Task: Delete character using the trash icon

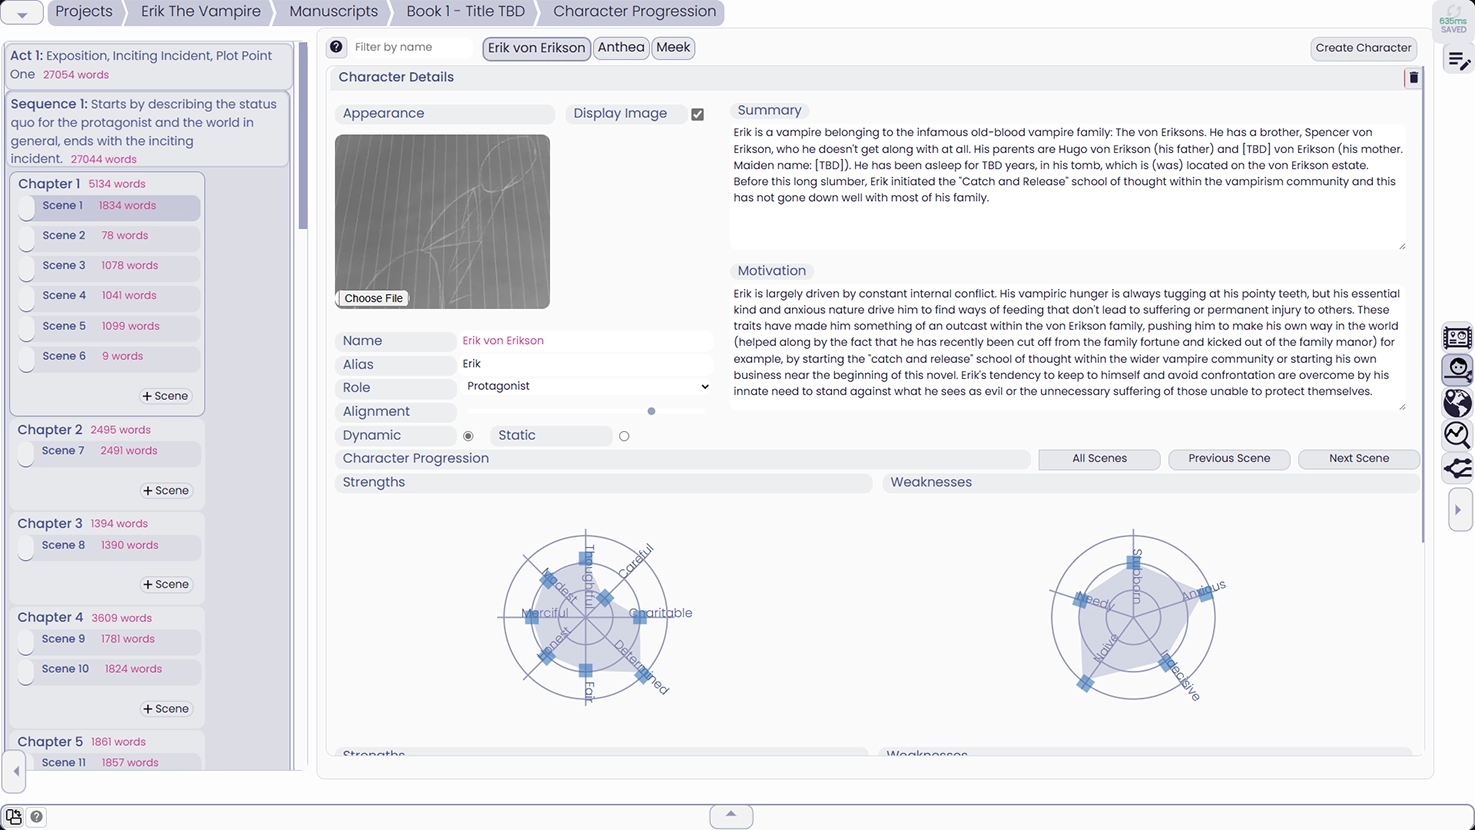Action: (x=1413, y=78)
